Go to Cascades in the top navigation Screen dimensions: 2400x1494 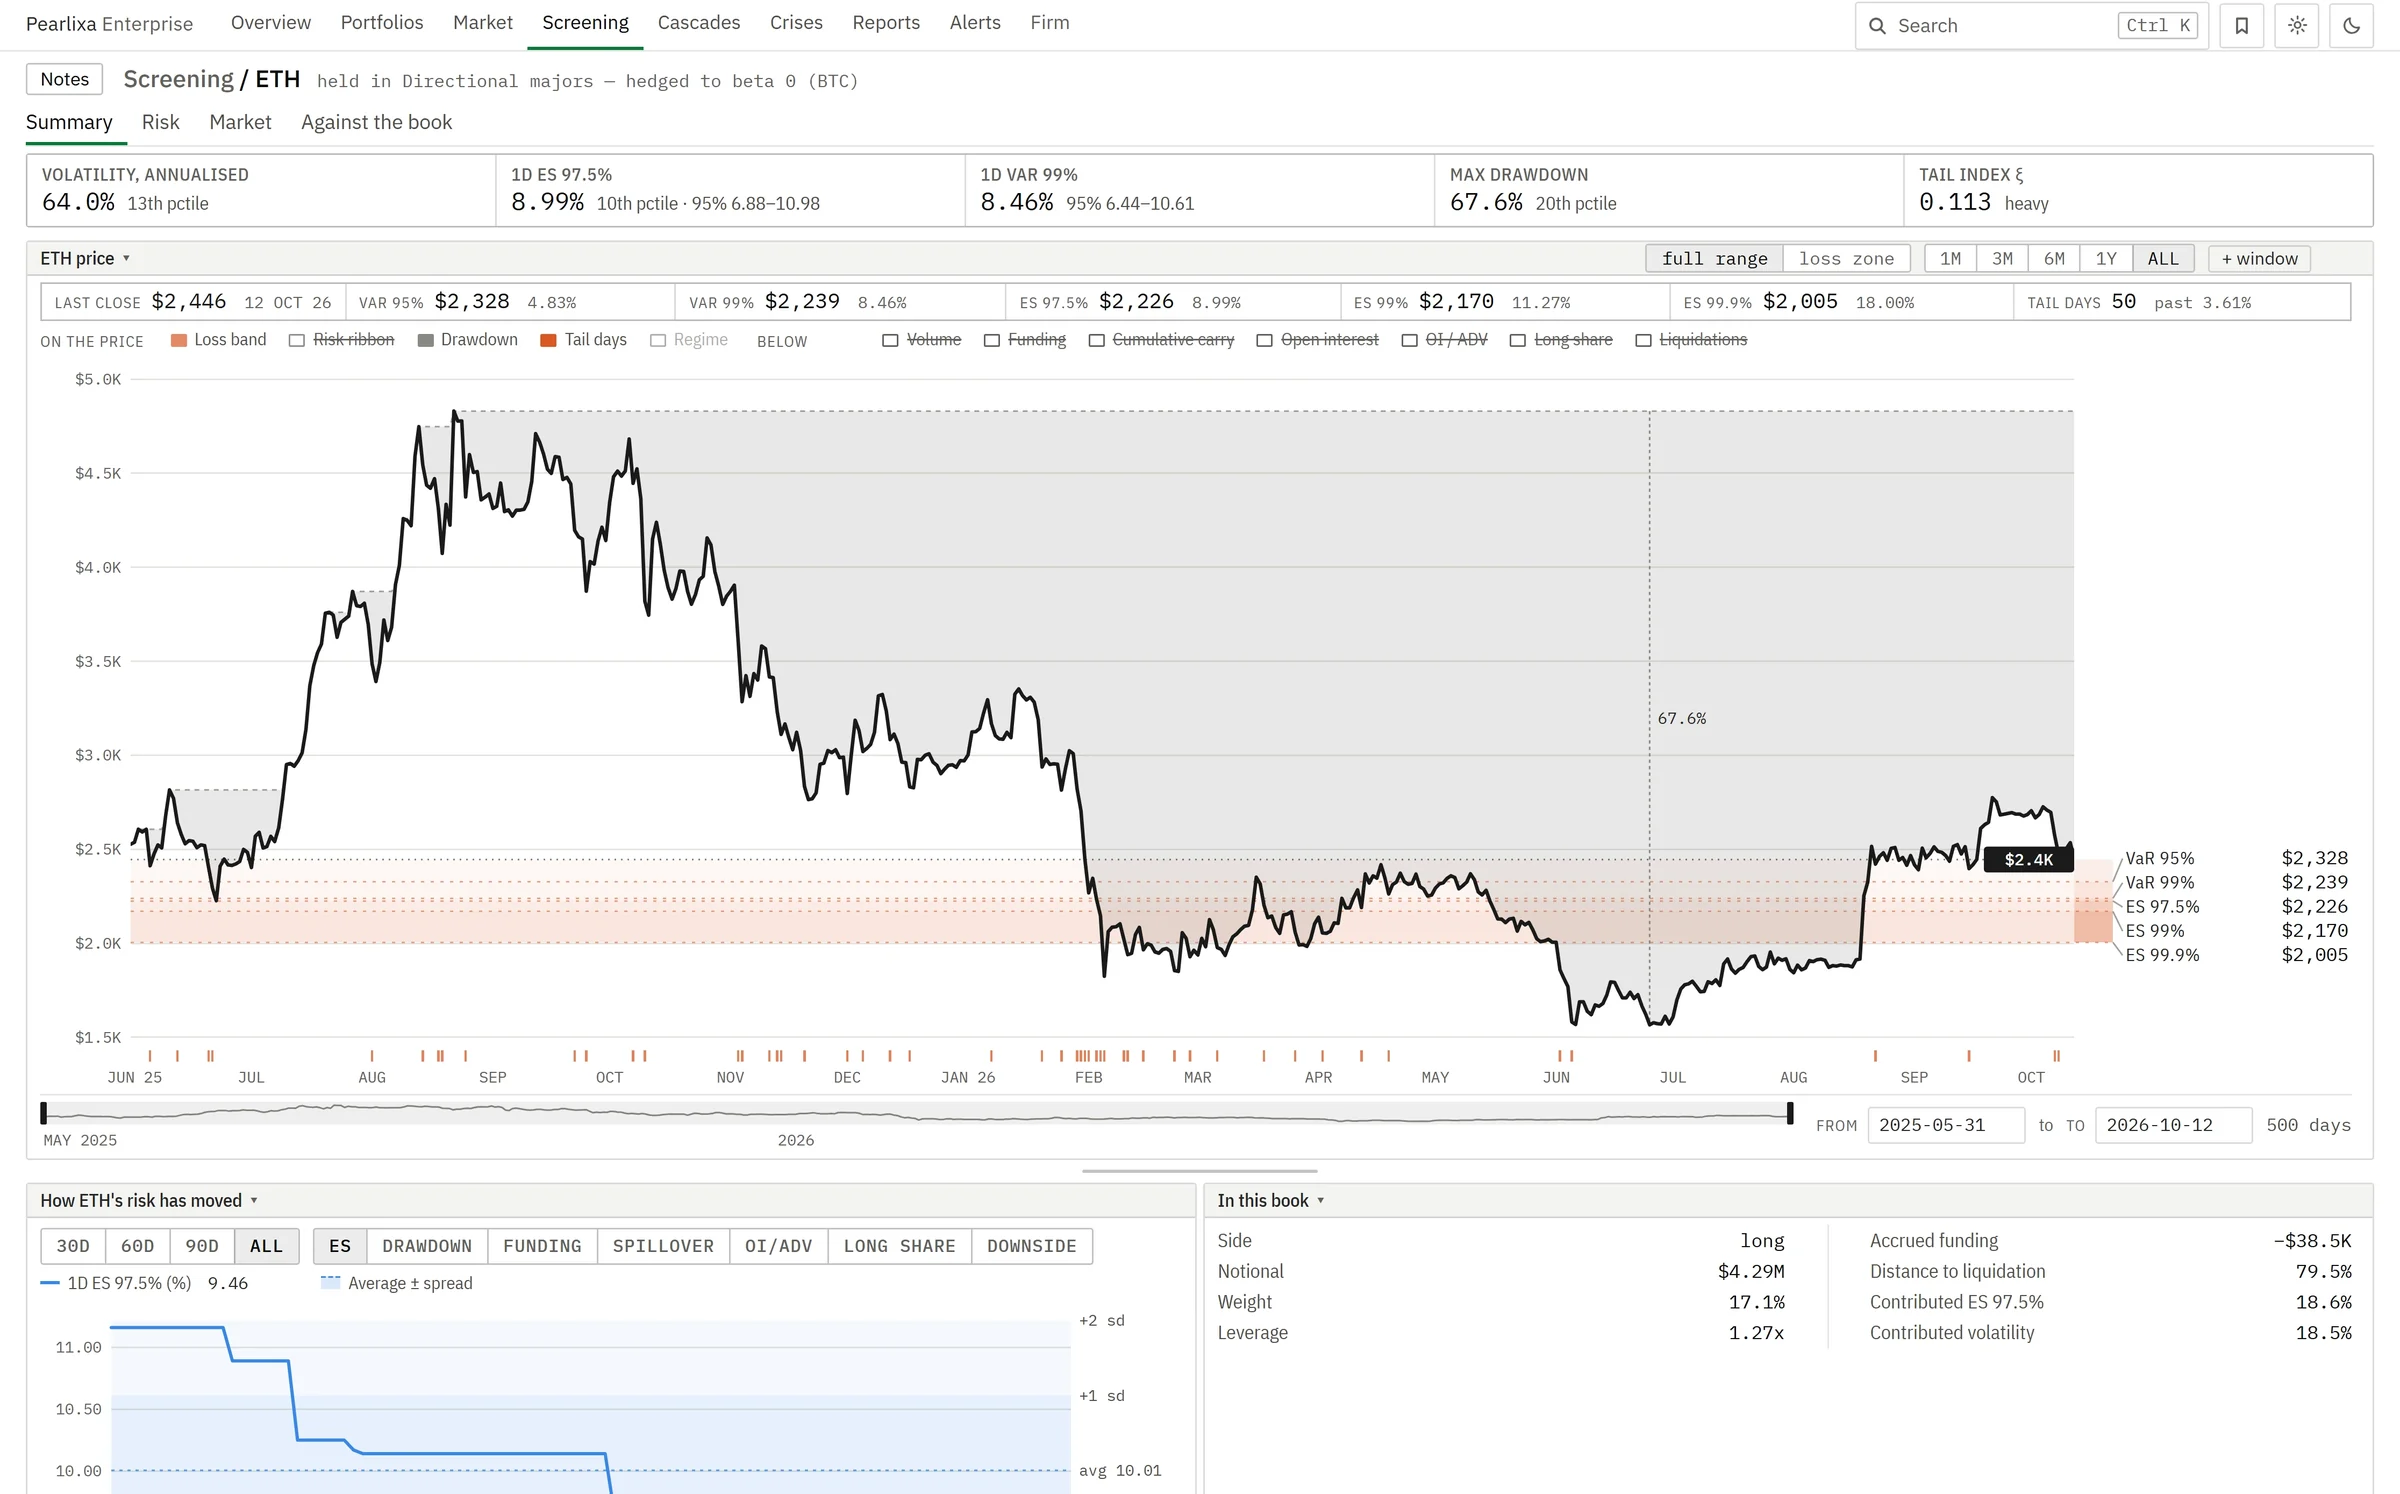[x=698, y=22]
